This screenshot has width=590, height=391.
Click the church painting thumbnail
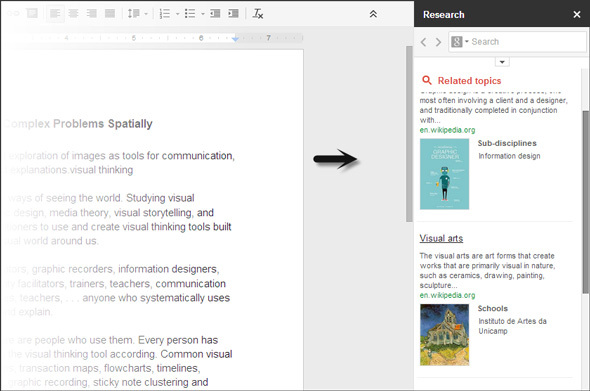[x=444, y=335]
